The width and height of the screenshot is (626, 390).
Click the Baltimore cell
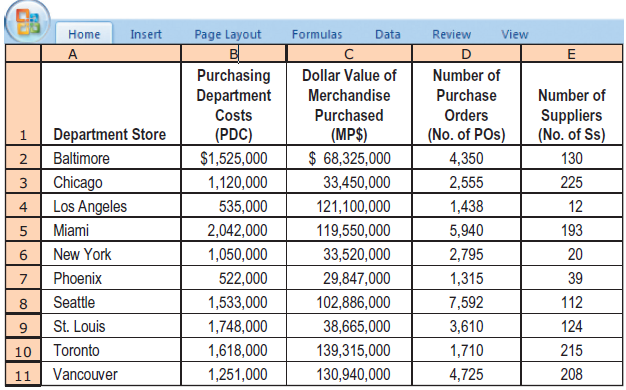pos(111,158)
